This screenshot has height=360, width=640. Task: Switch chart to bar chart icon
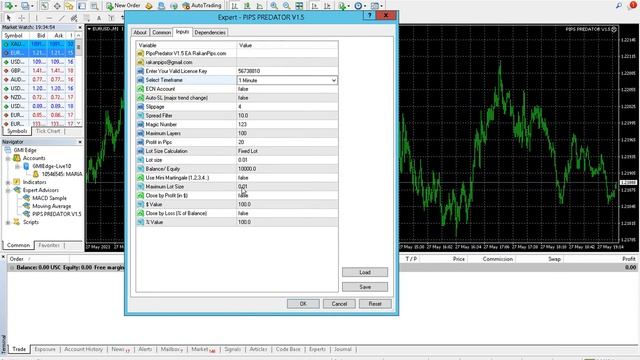(x=235, y=6)
